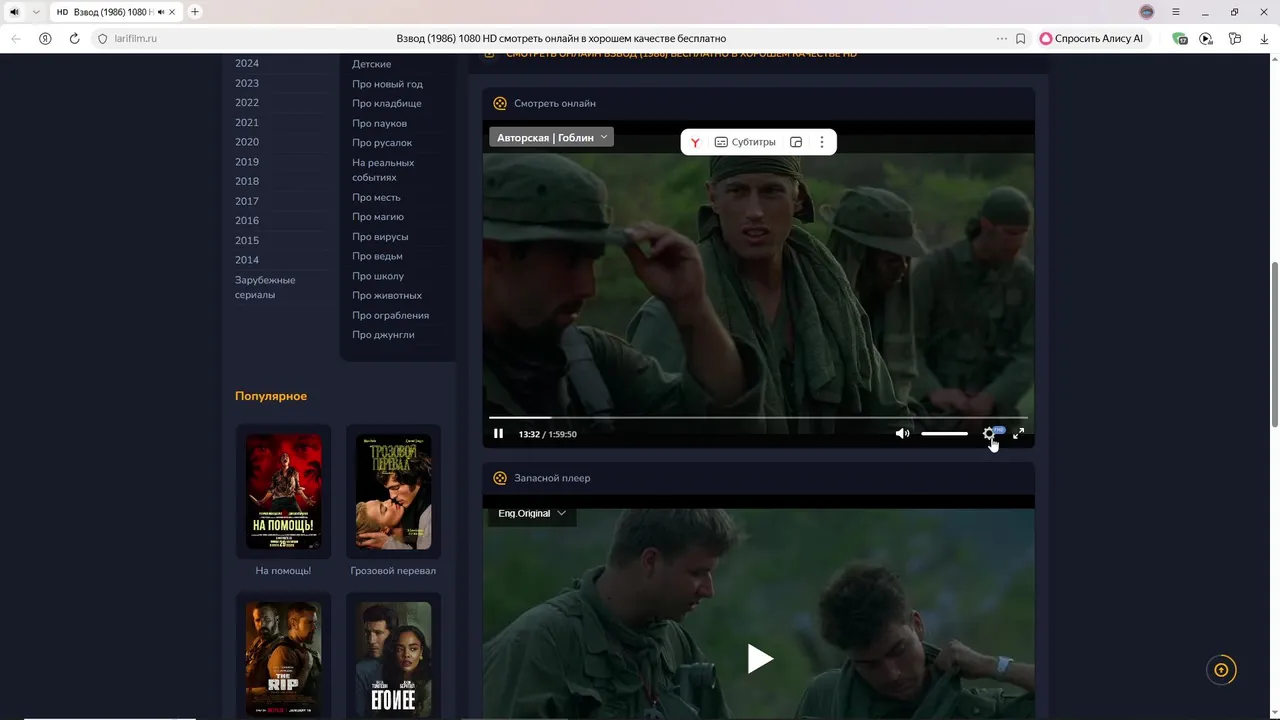The width and height of the screenshot is (1280, 720).
Task: Click the Yandex Y icon over the video
Action: 695,142
